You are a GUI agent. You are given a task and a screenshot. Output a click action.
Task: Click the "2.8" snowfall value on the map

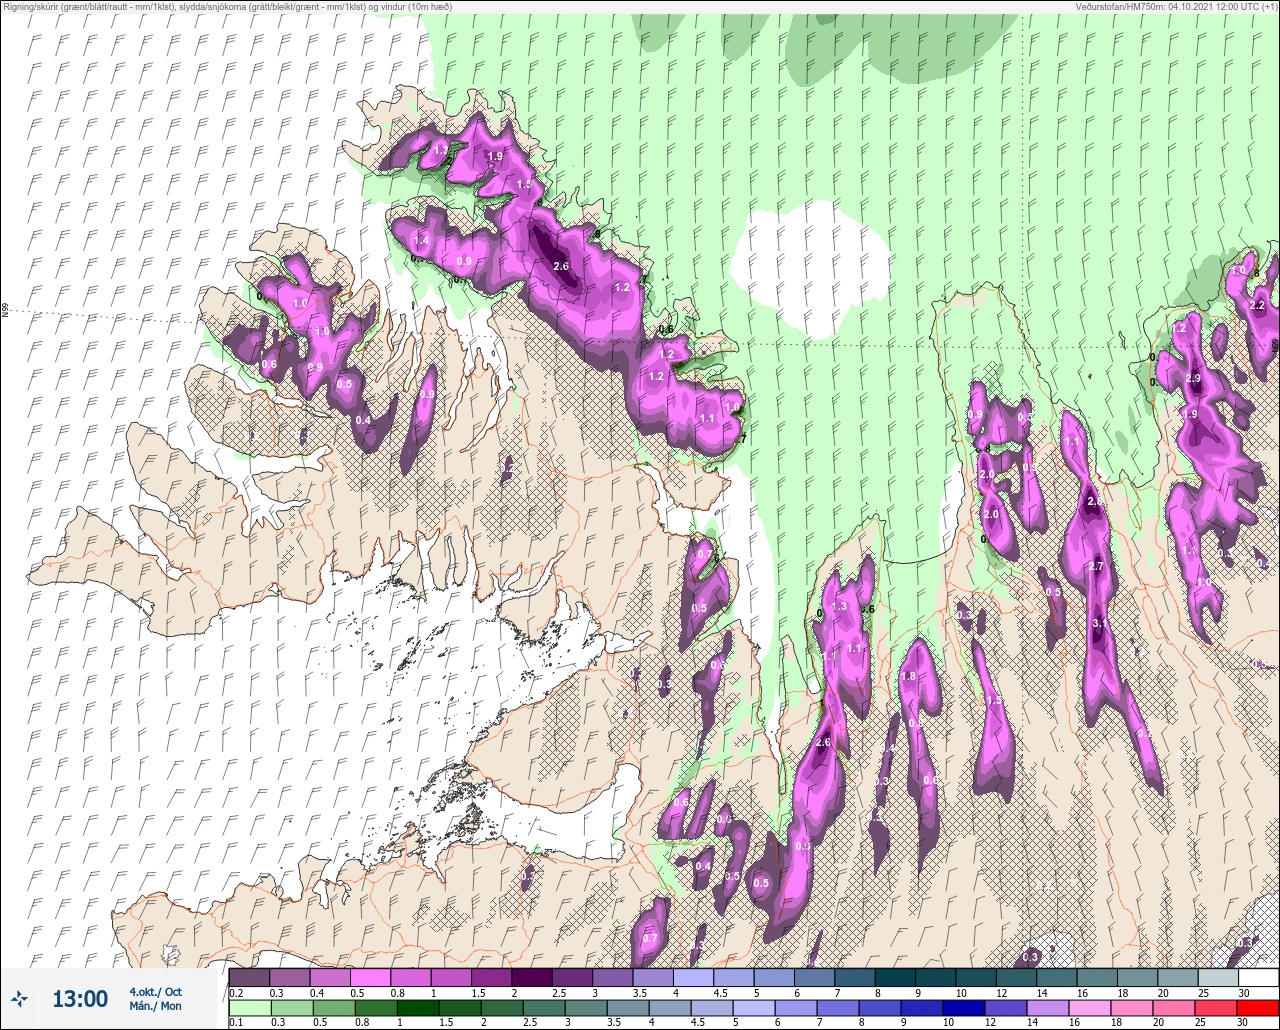tap(1094, 502)
